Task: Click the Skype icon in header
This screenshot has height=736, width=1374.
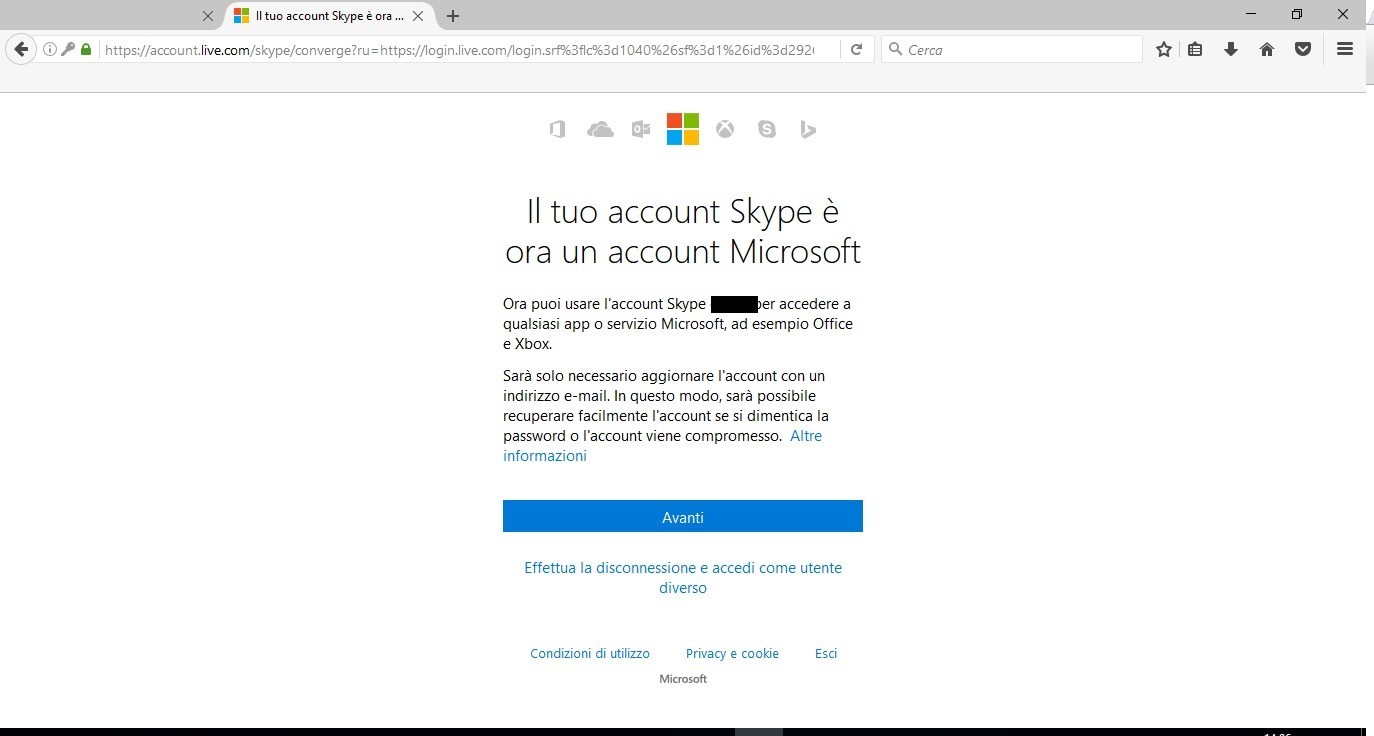Action: [x=767, y=129]
